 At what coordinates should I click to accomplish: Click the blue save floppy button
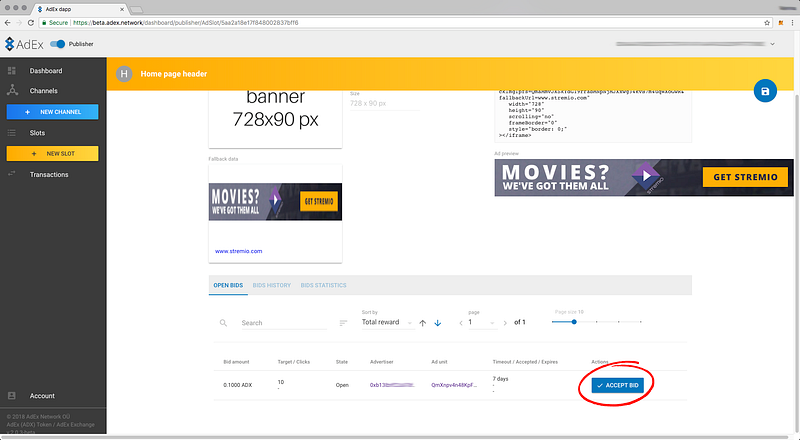(x=765, y=91)
